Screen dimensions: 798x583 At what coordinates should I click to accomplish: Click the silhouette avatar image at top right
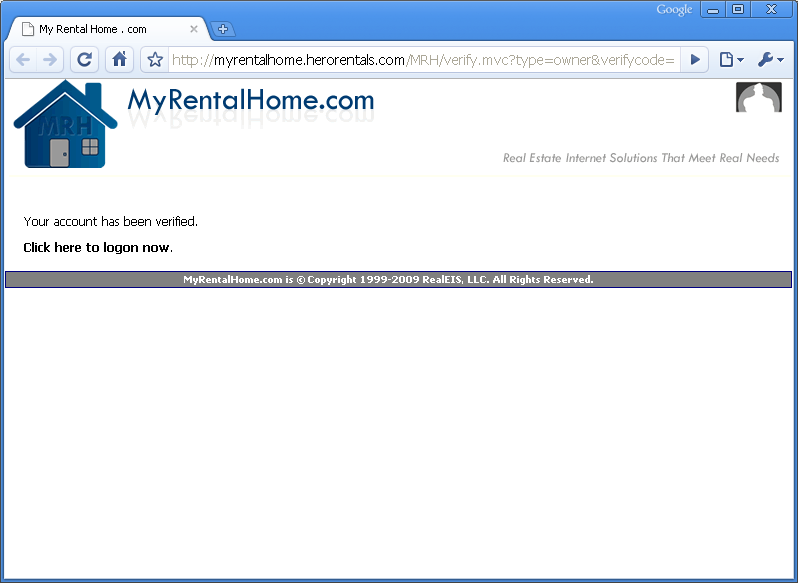coord(759,97)
